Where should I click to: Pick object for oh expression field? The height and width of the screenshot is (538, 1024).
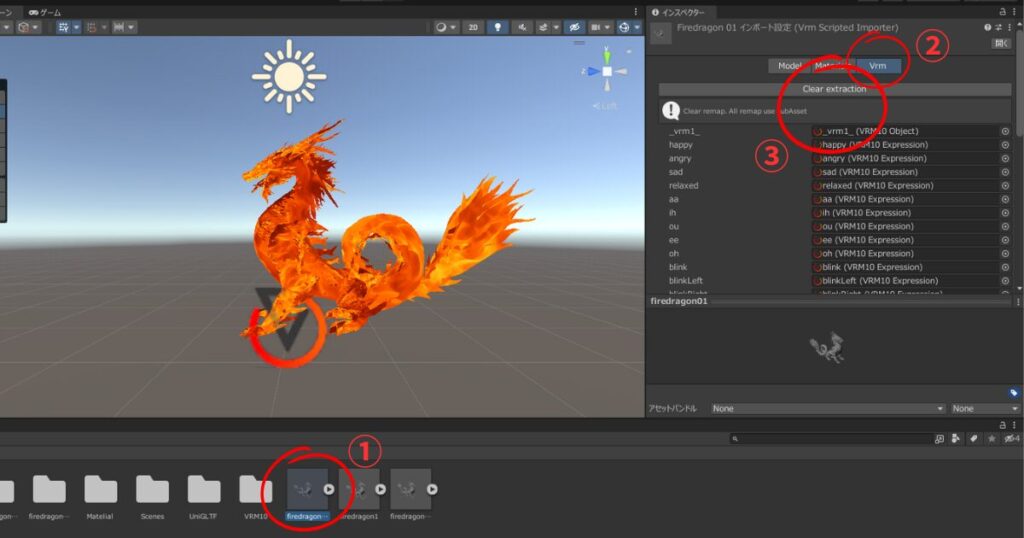(1005, 253)
